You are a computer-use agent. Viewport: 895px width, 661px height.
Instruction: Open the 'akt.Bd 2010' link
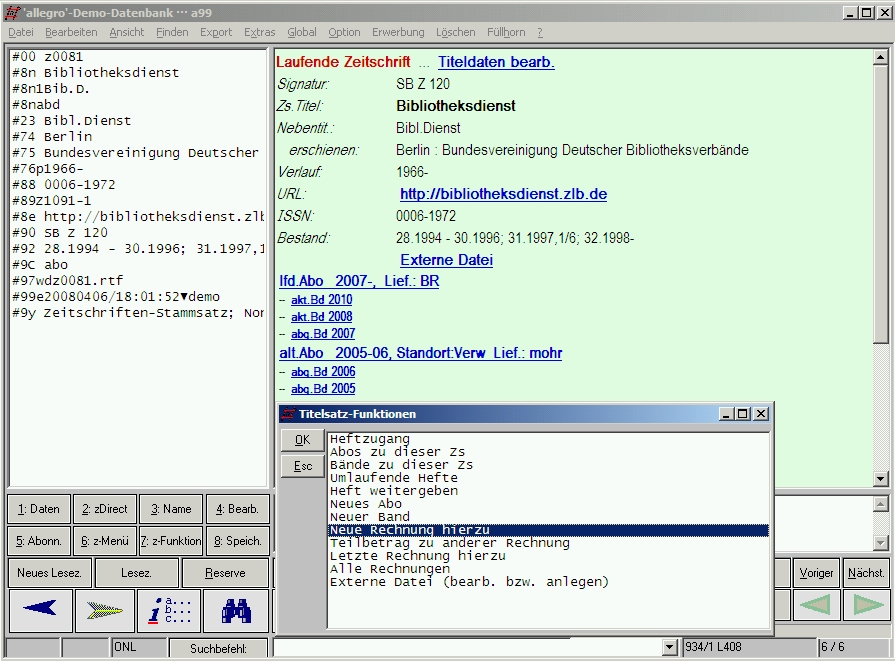321,300
